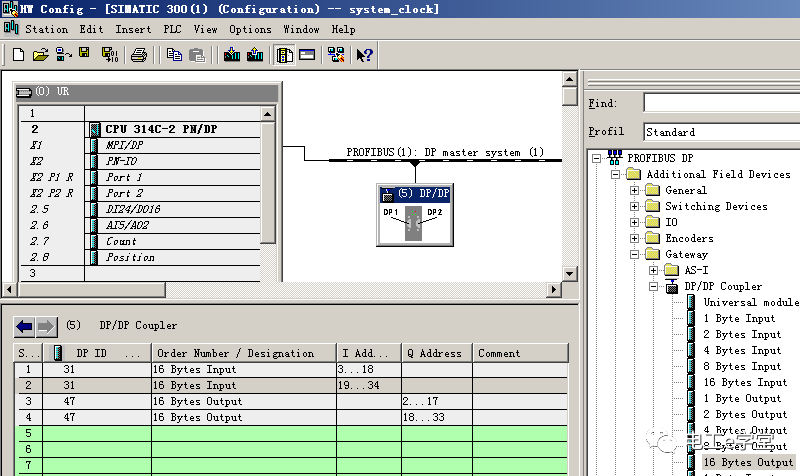Screen dimensions: 800x476
Task: Click the New station toolbar icon
Action: (x=18, y=54)
